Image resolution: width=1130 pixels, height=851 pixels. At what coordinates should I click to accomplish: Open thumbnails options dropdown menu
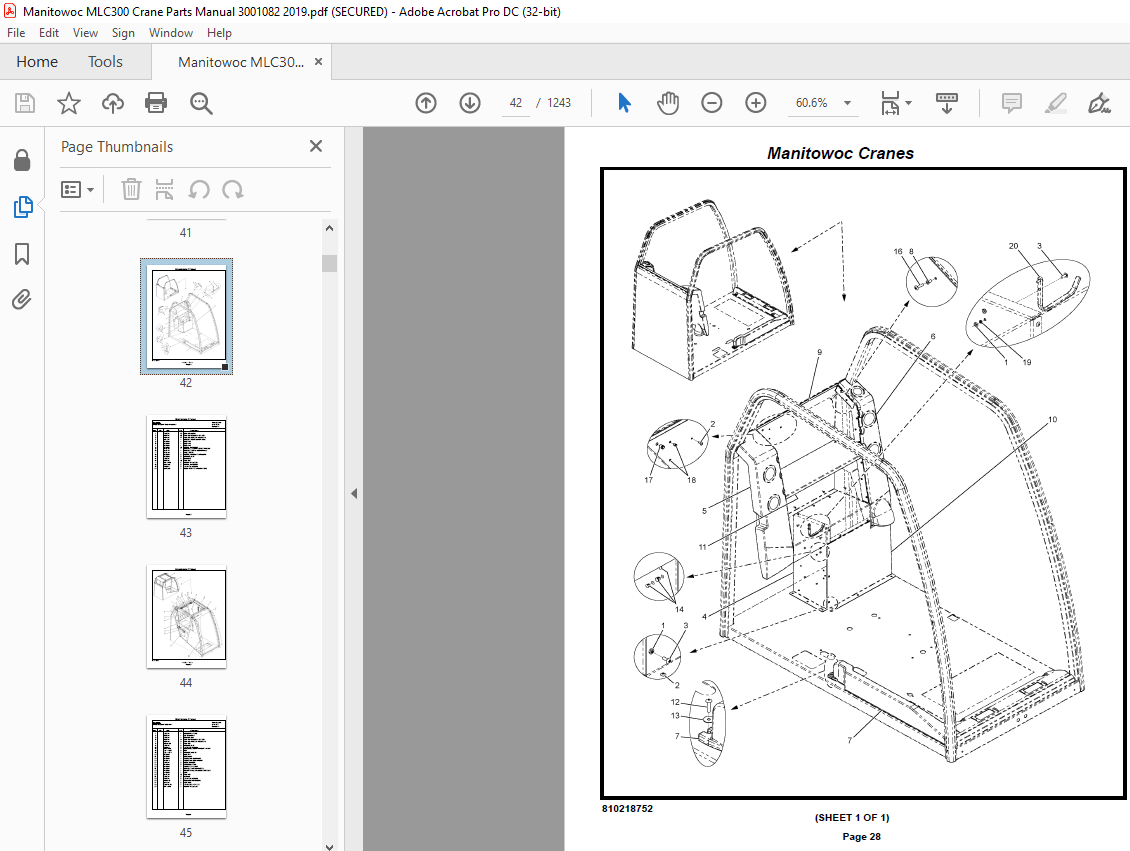pyautogui.click(x=78, y=190)
